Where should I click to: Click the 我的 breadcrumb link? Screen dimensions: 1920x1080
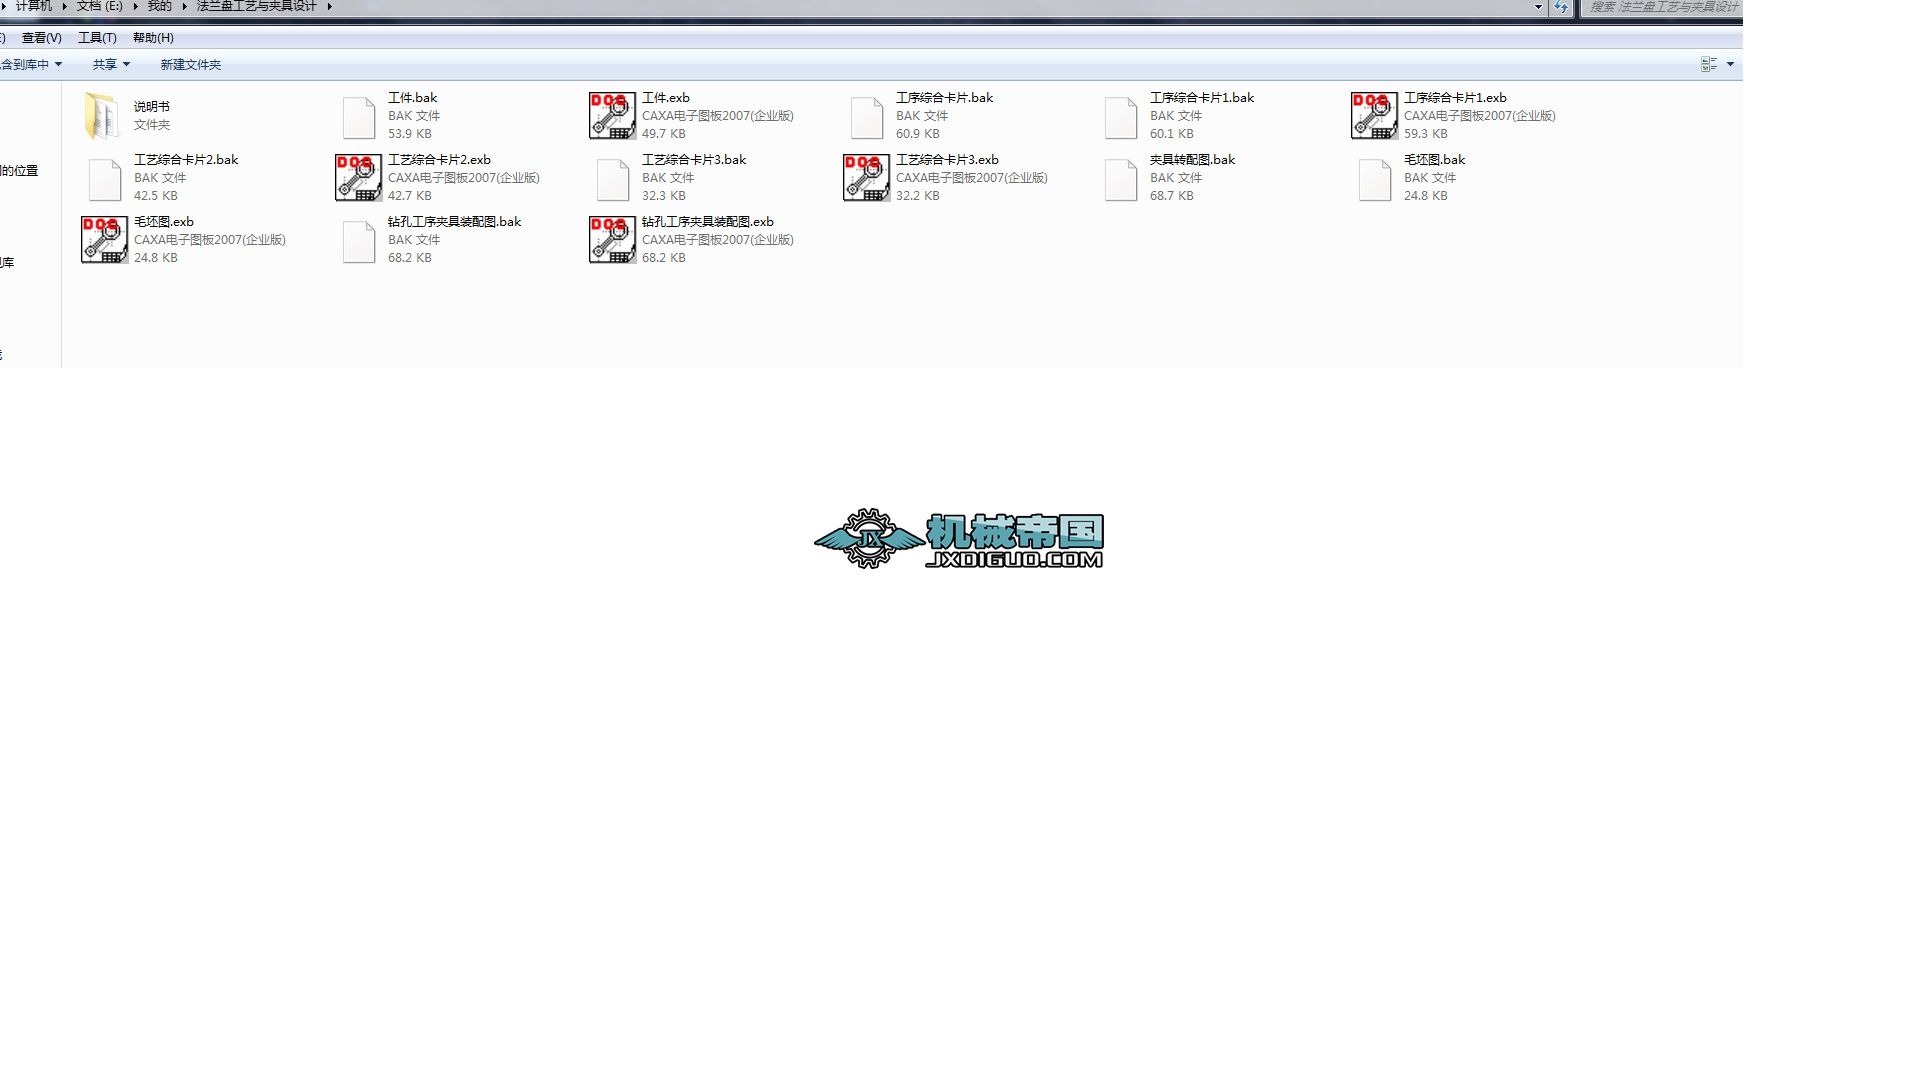(x=159, y=6)
